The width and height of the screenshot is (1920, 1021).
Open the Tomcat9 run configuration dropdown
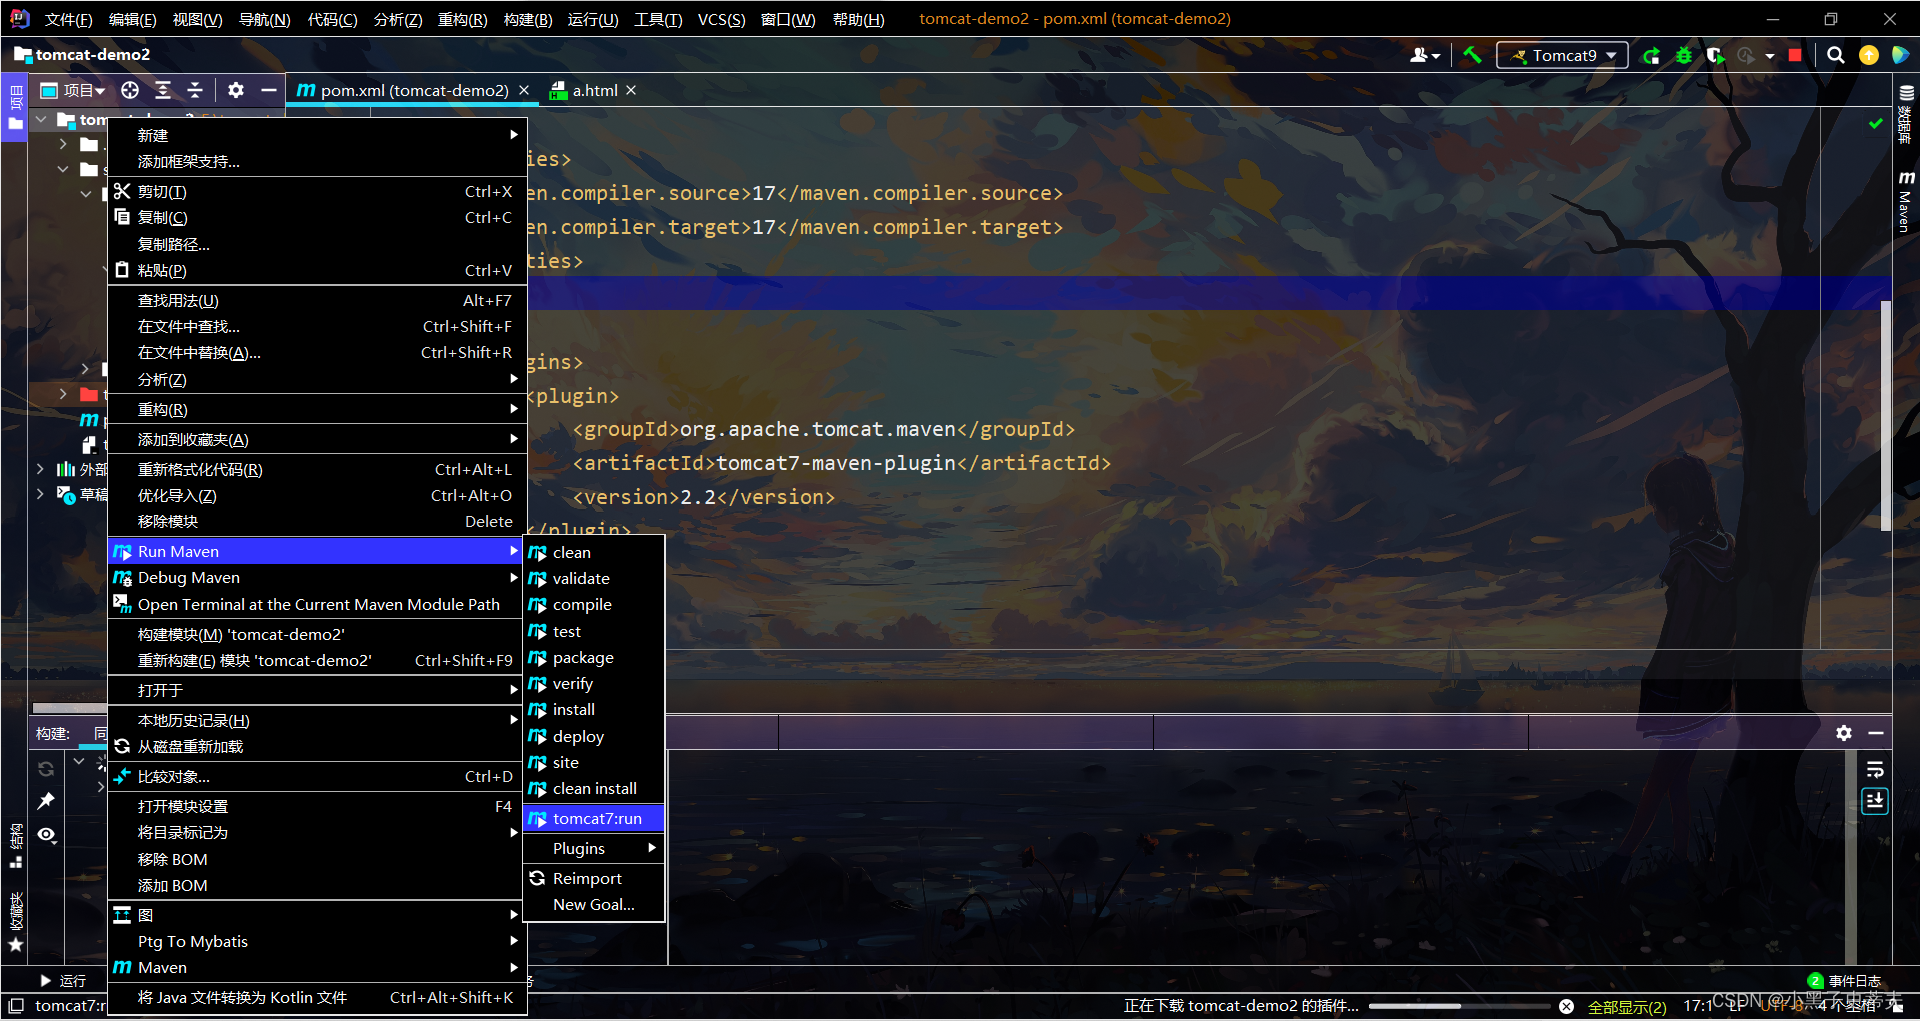coord(1562,55)
